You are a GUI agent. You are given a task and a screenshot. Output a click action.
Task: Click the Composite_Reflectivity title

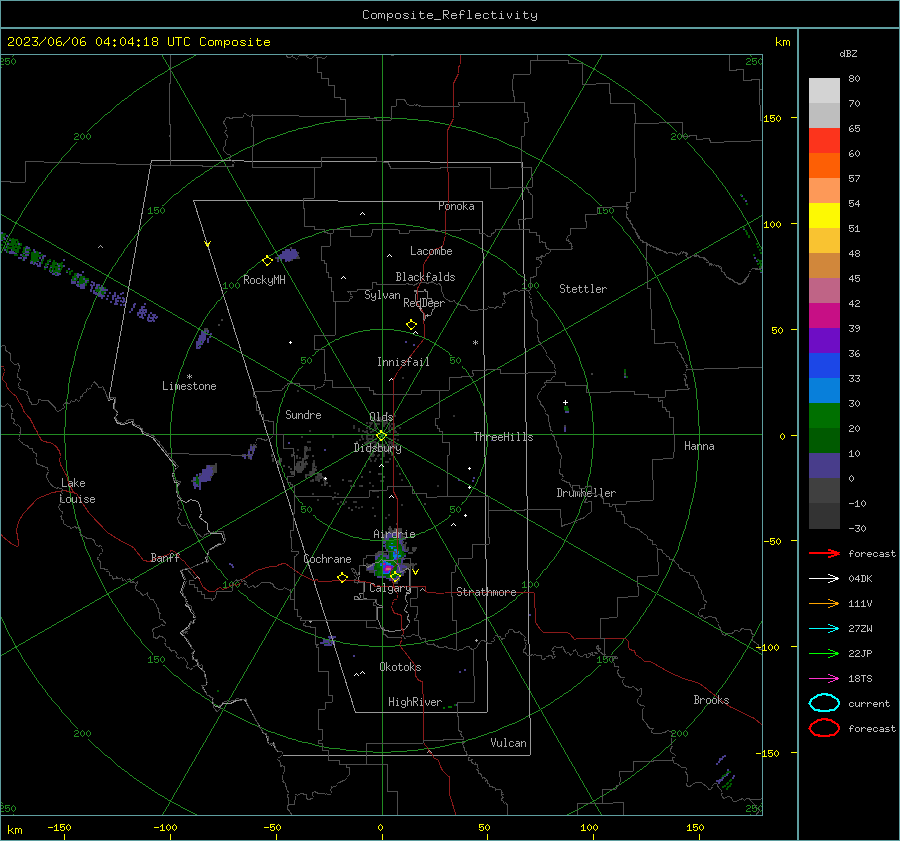pyautogui.click(x=450, y=15)
